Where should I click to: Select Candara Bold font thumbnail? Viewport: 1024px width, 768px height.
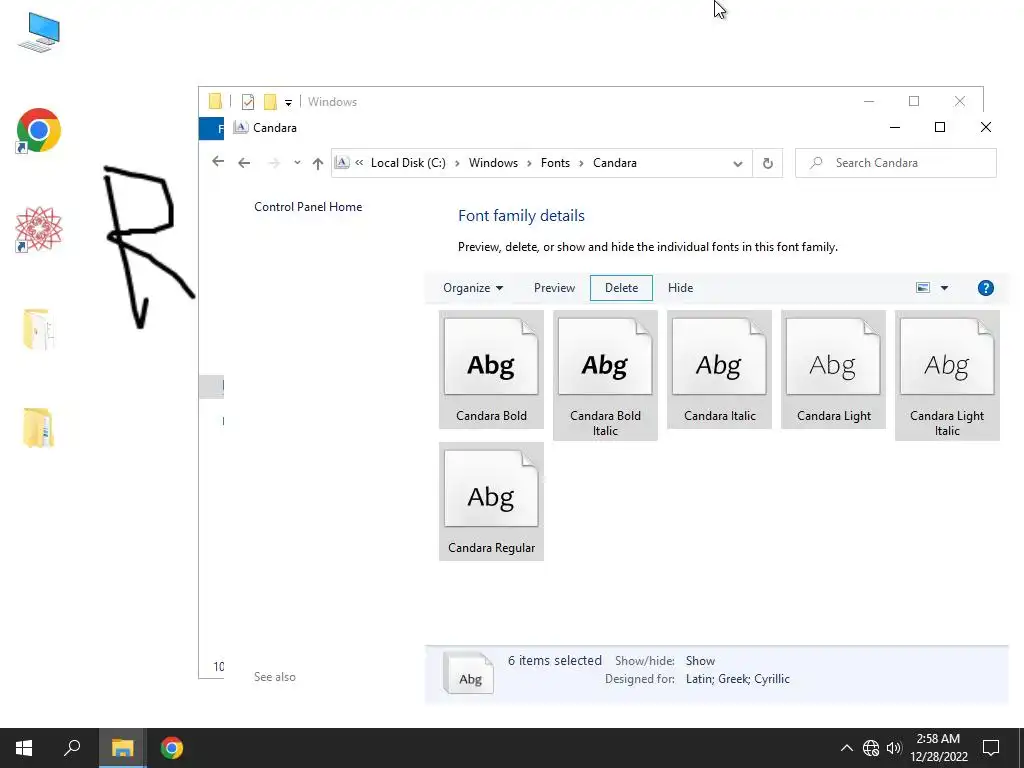pyautogui.click(x=491, y=370)
